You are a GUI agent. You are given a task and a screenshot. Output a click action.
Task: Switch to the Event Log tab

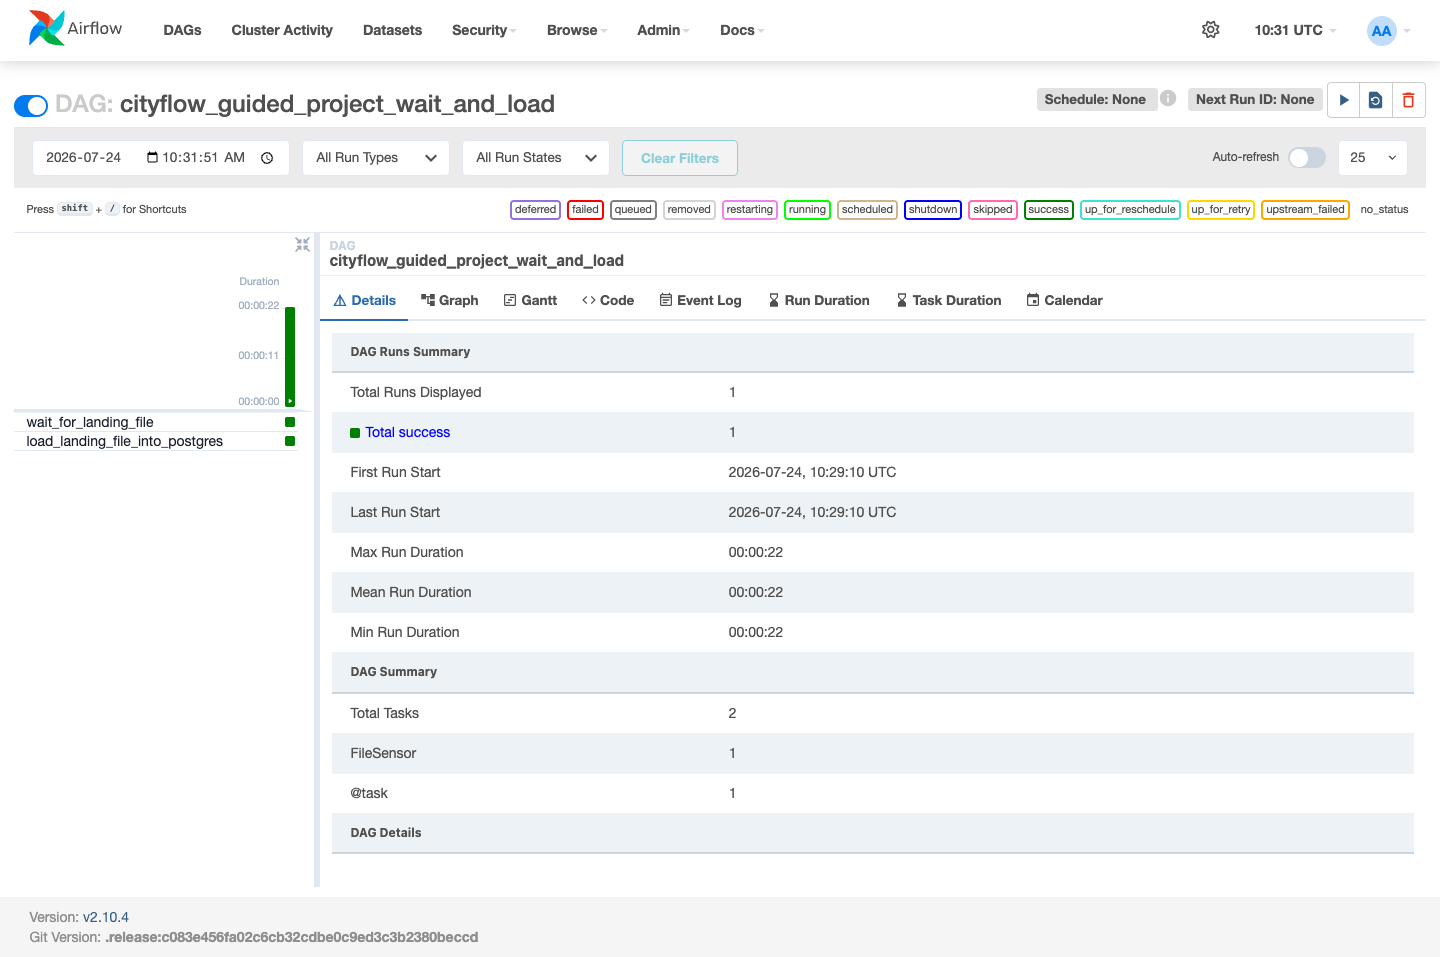click(x=700, y=300)
